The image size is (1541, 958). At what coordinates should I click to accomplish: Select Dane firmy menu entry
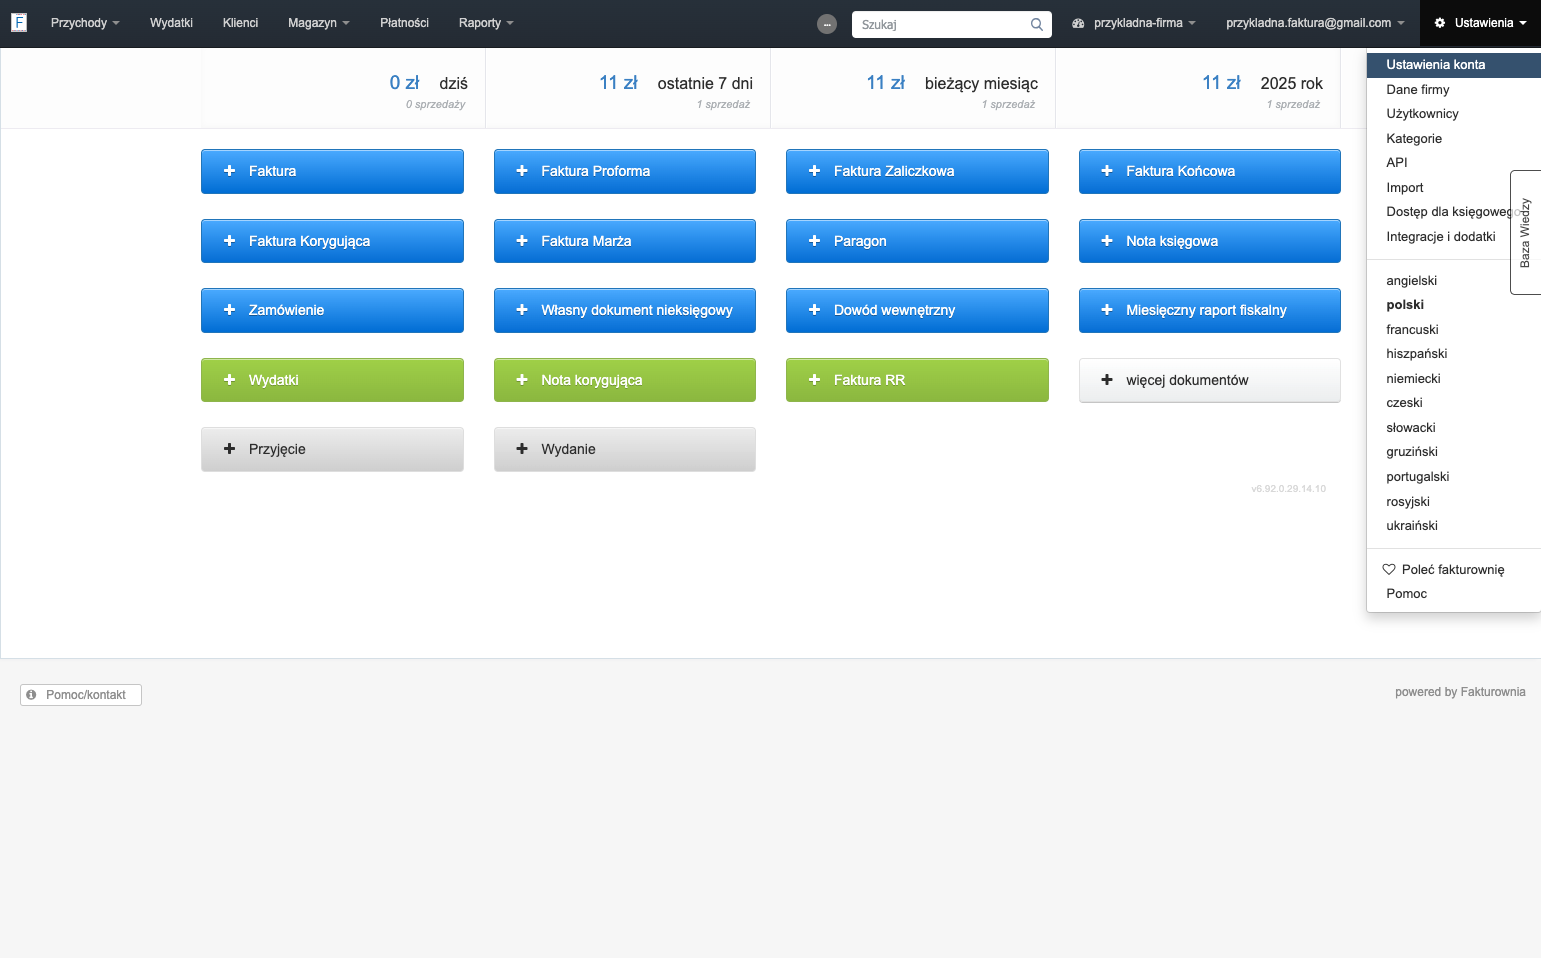tap(1454, 90)
